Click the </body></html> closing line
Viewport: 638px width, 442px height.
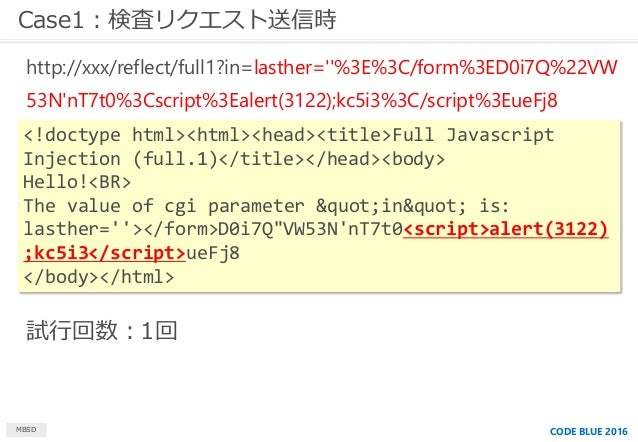tap(99, 277)
